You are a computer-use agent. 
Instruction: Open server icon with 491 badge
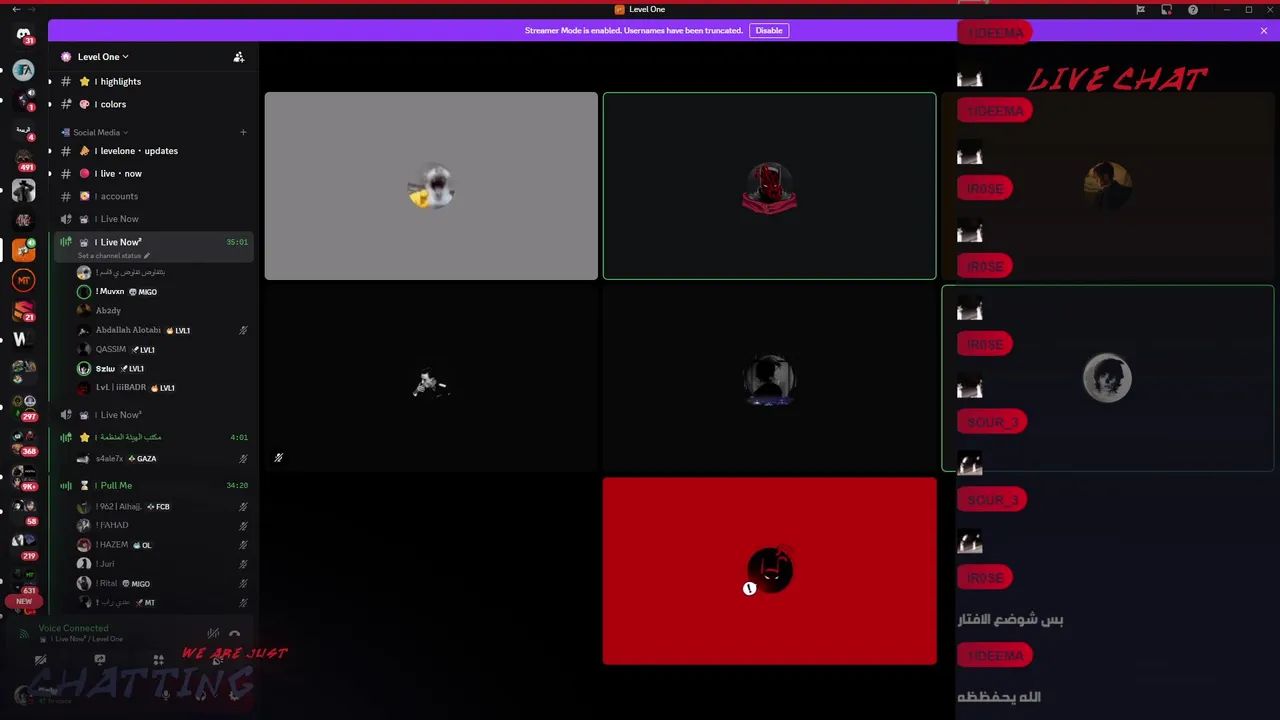pyautogui.click(x=23, y=160)
